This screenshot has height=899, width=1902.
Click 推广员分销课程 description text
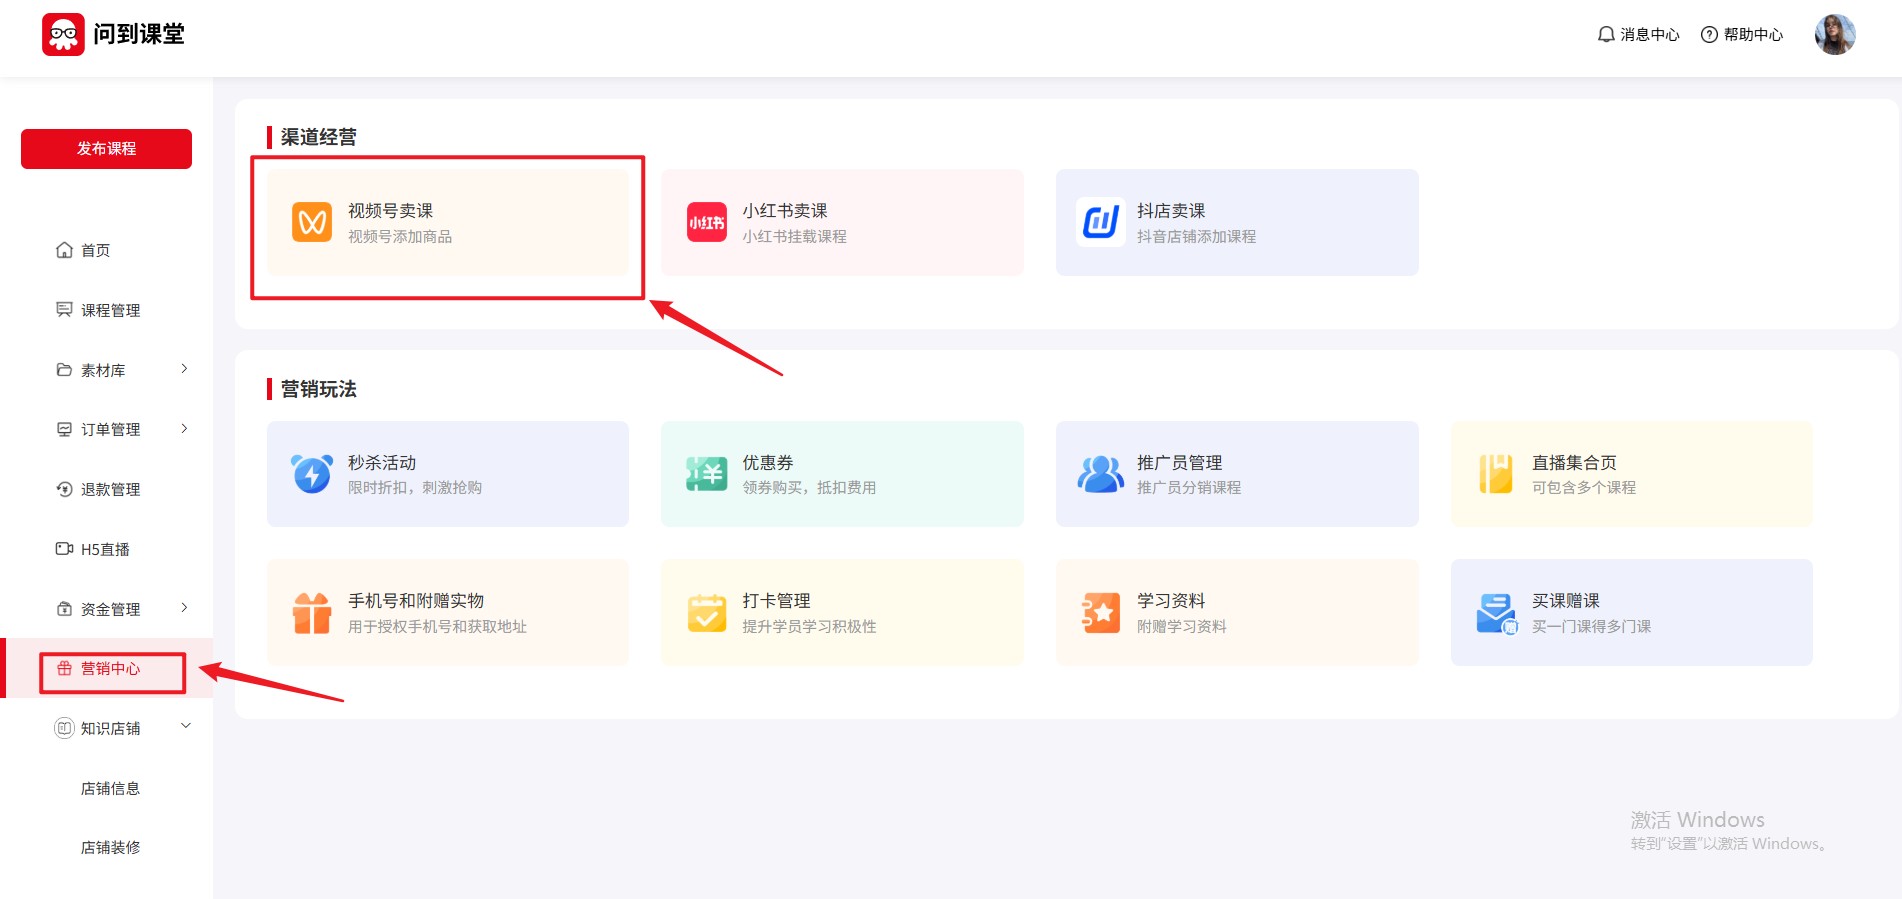coord(1189,488)
